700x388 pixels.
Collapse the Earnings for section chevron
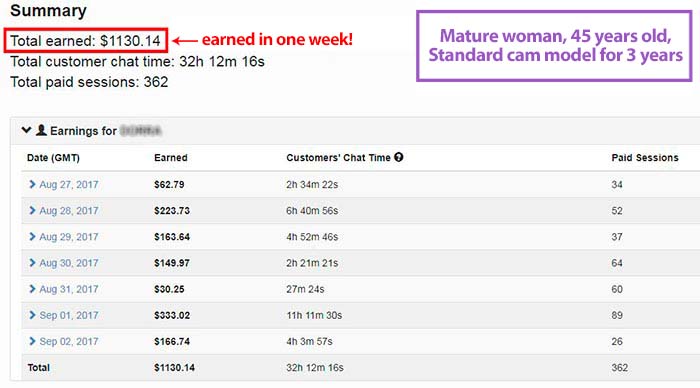coord(26,130)
